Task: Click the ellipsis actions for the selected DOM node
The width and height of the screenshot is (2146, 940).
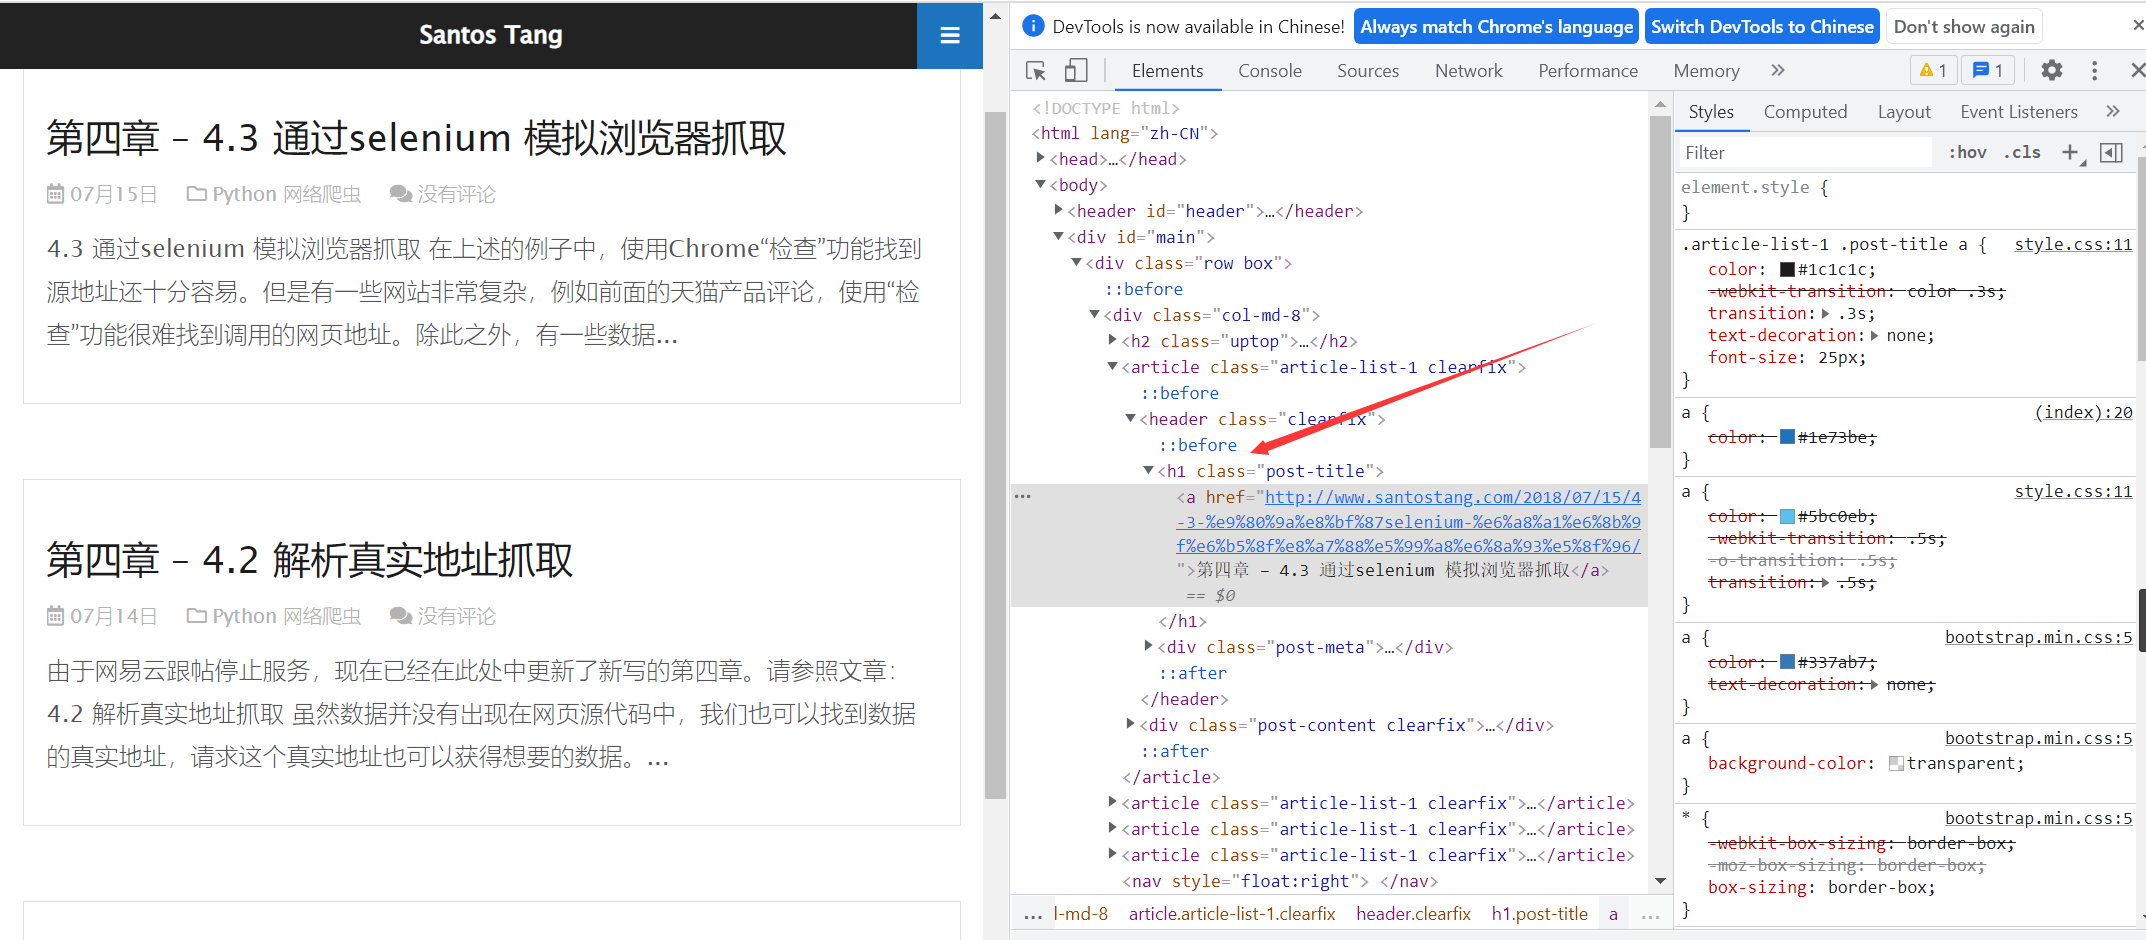Action: pos(1023,496)
